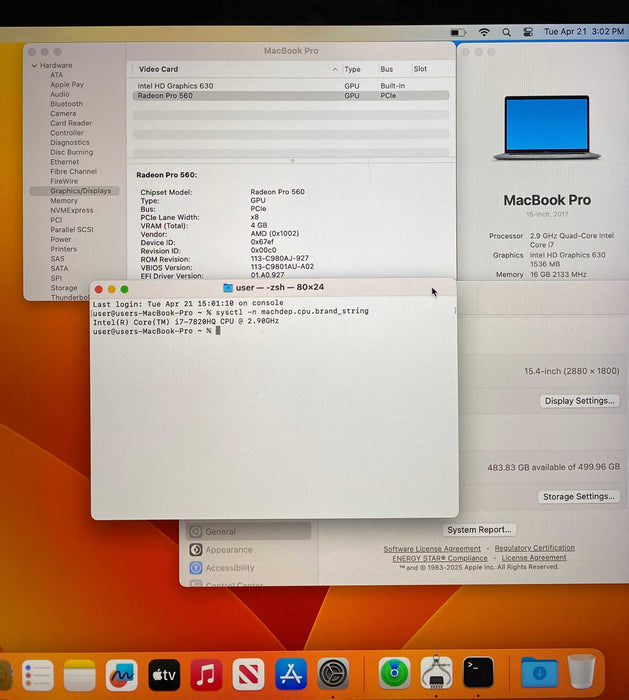Open Control Center in the menu bar
This screenshot has width=629, height=700.
(x=528, y=32)
